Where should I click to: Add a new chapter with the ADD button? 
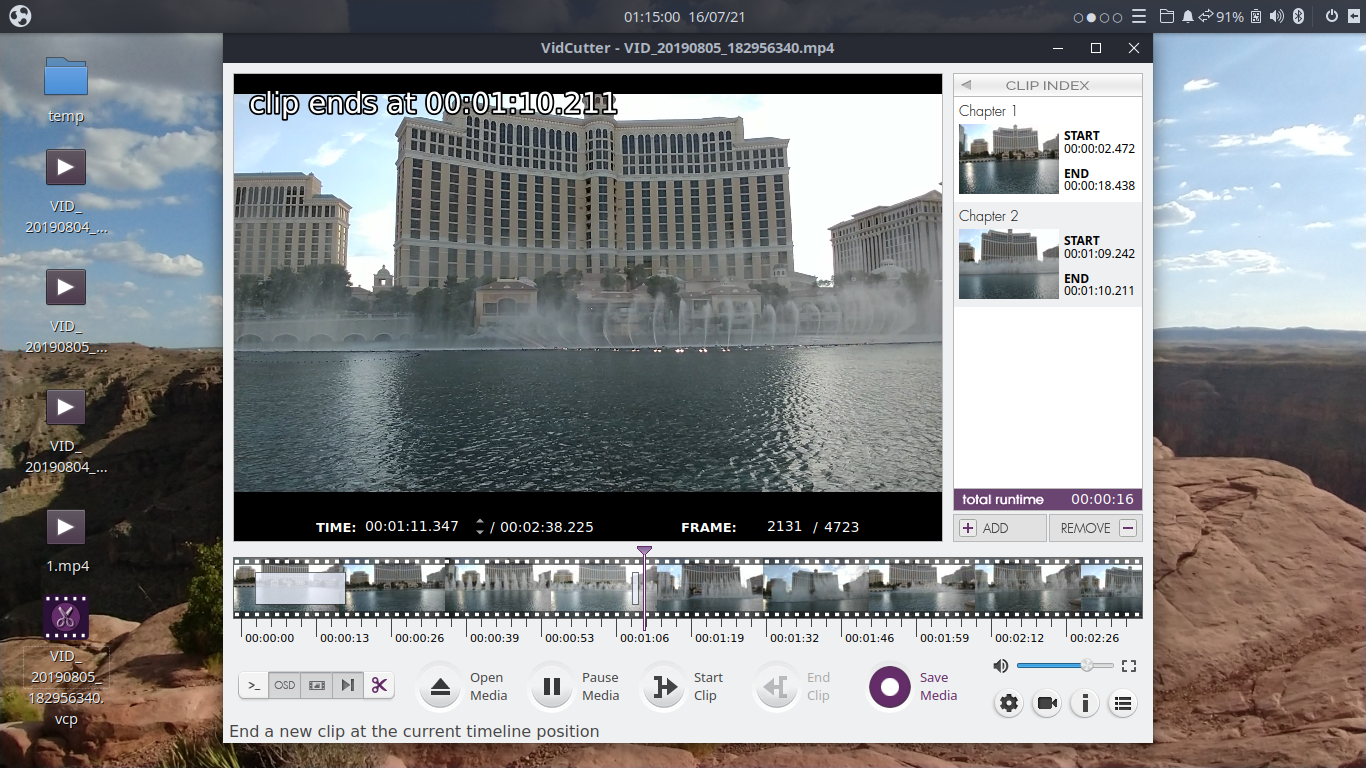click(x=1000, y=527)
